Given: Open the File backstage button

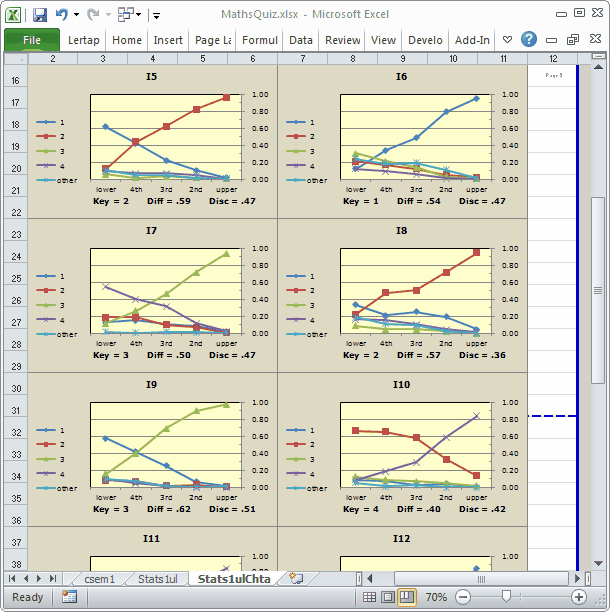Looking at the screenshot, I should point(31,40).
